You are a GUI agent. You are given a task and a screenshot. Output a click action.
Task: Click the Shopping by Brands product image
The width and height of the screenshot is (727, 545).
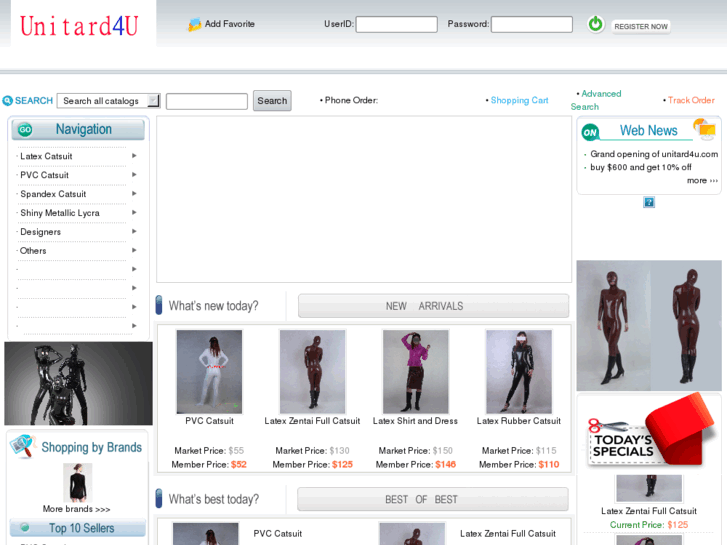coord(77,482)
